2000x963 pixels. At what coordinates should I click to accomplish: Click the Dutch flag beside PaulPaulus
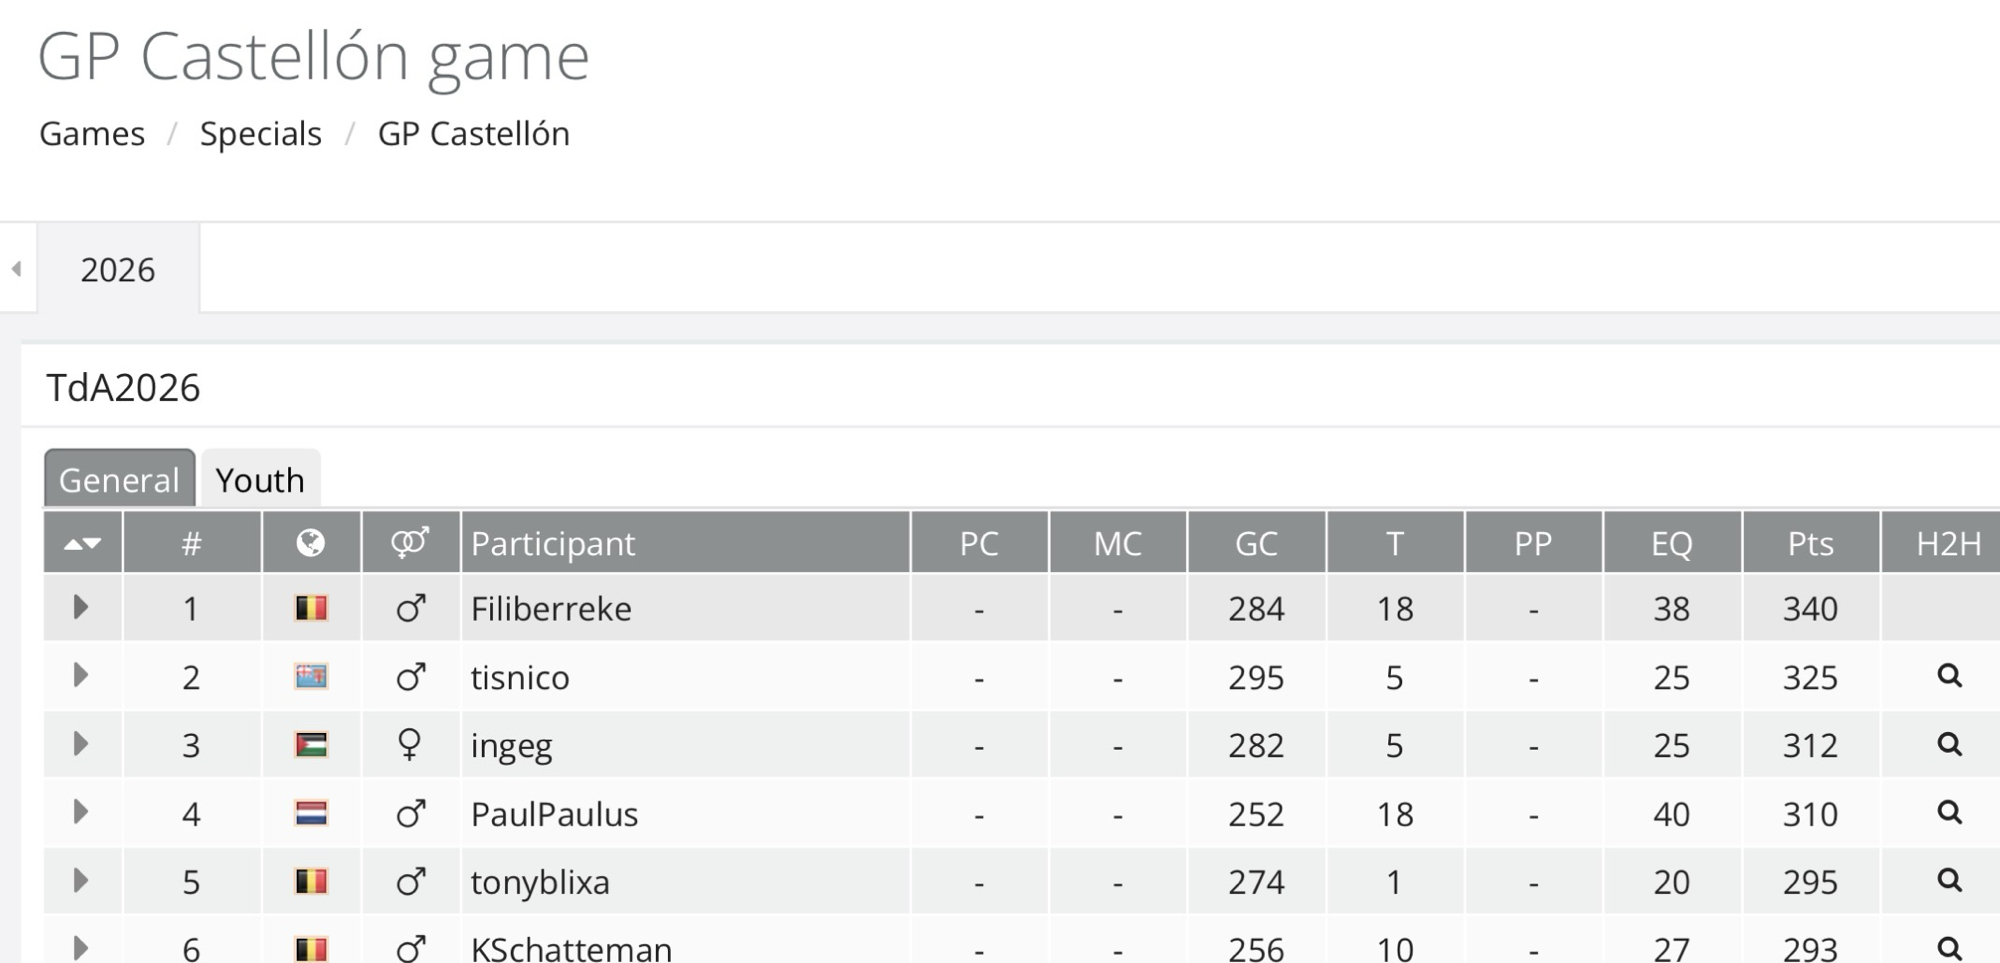click(x=311, y=813)
